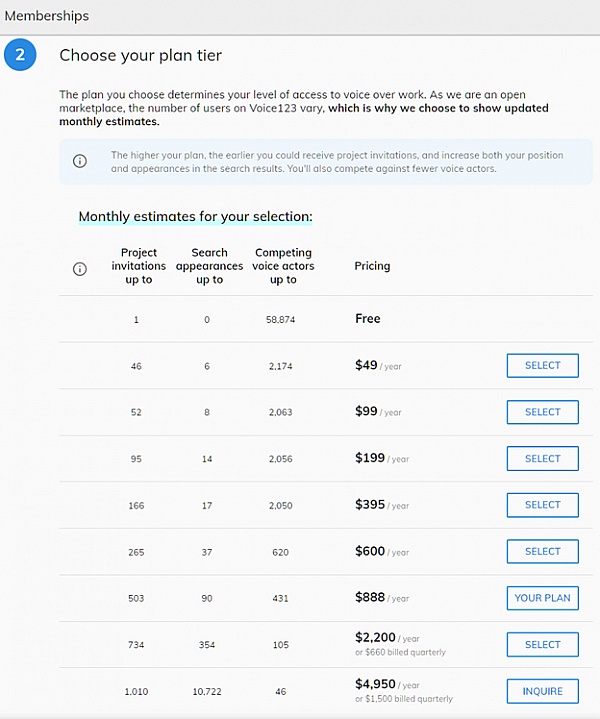Screen dimensions: 600x719
Task: Click the Memberships header title
Action: click(46, 16)
